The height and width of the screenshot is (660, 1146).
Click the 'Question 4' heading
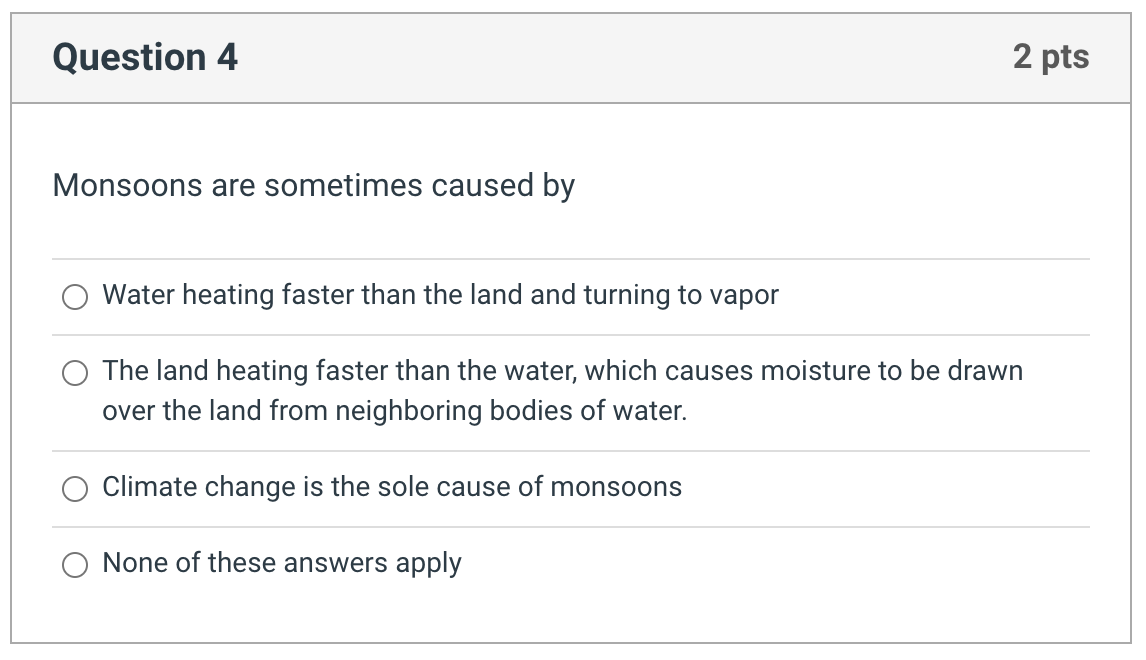(x=145, y=57)
